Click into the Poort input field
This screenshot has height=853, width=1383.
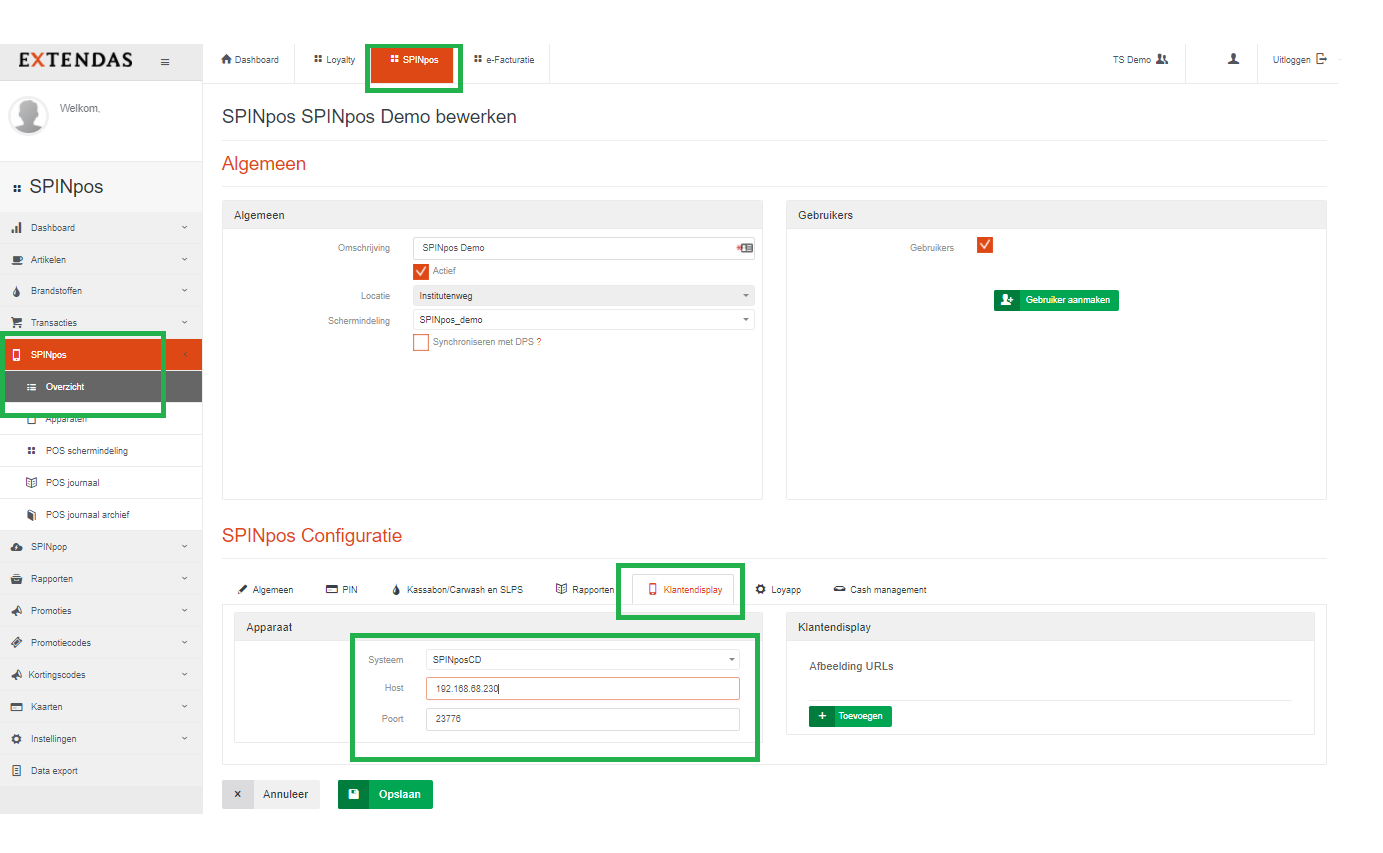pyautogui.click(x=582, y=719)
